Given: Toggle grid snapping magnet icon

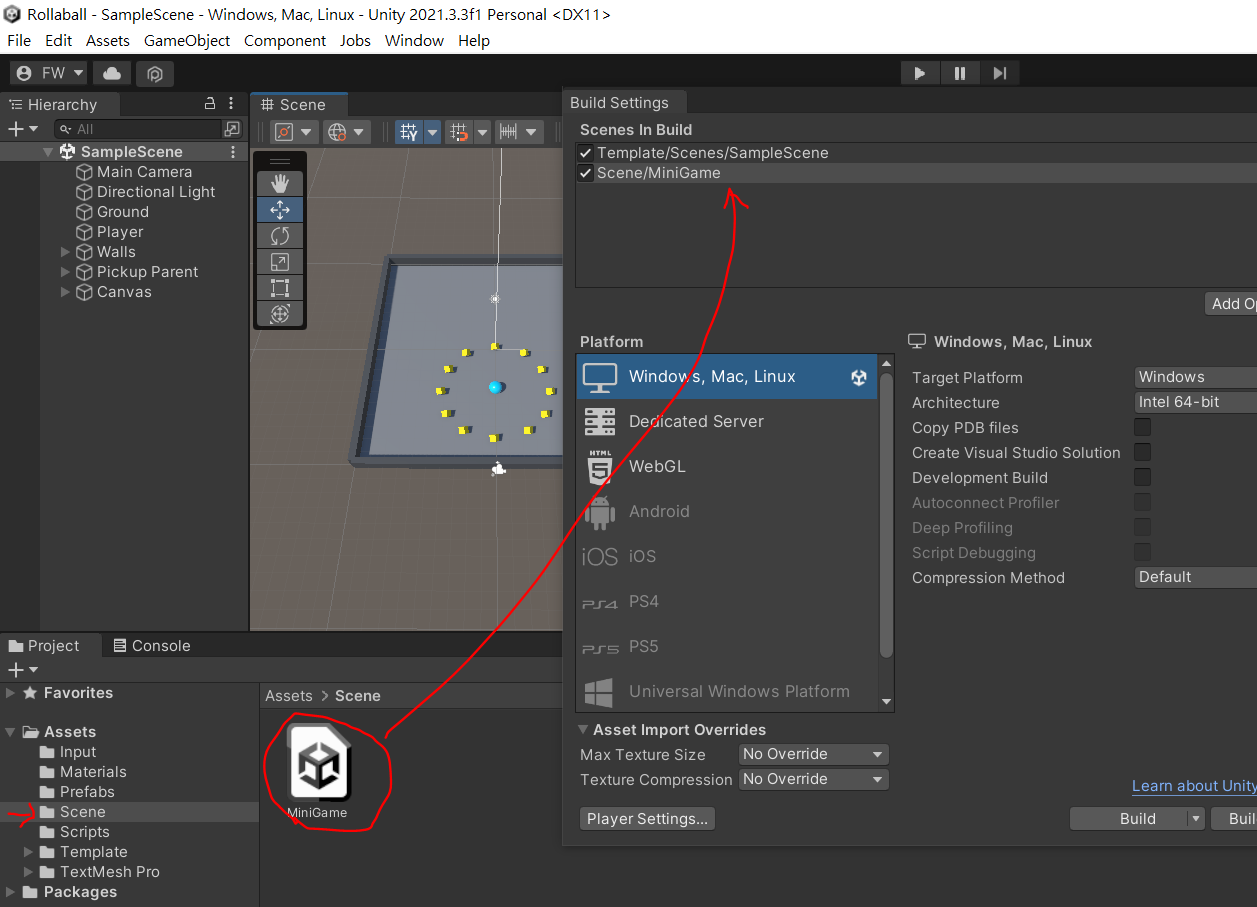Looking at the screenshot, I should click(460, 132).
